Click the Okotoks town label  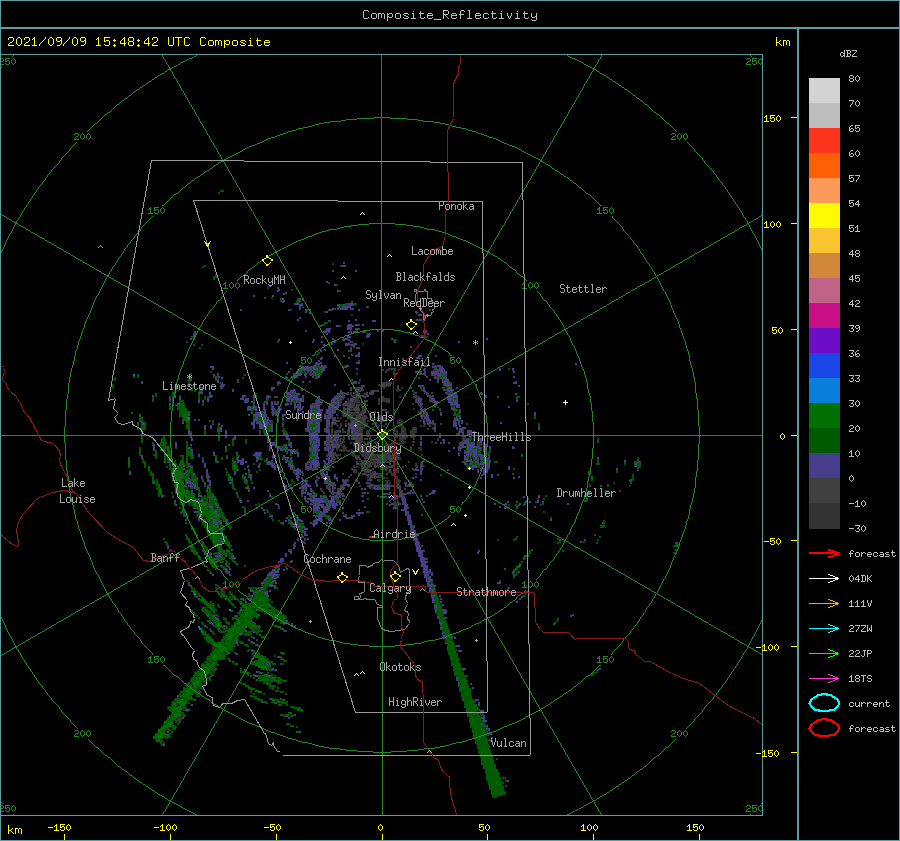pos(400,667)
